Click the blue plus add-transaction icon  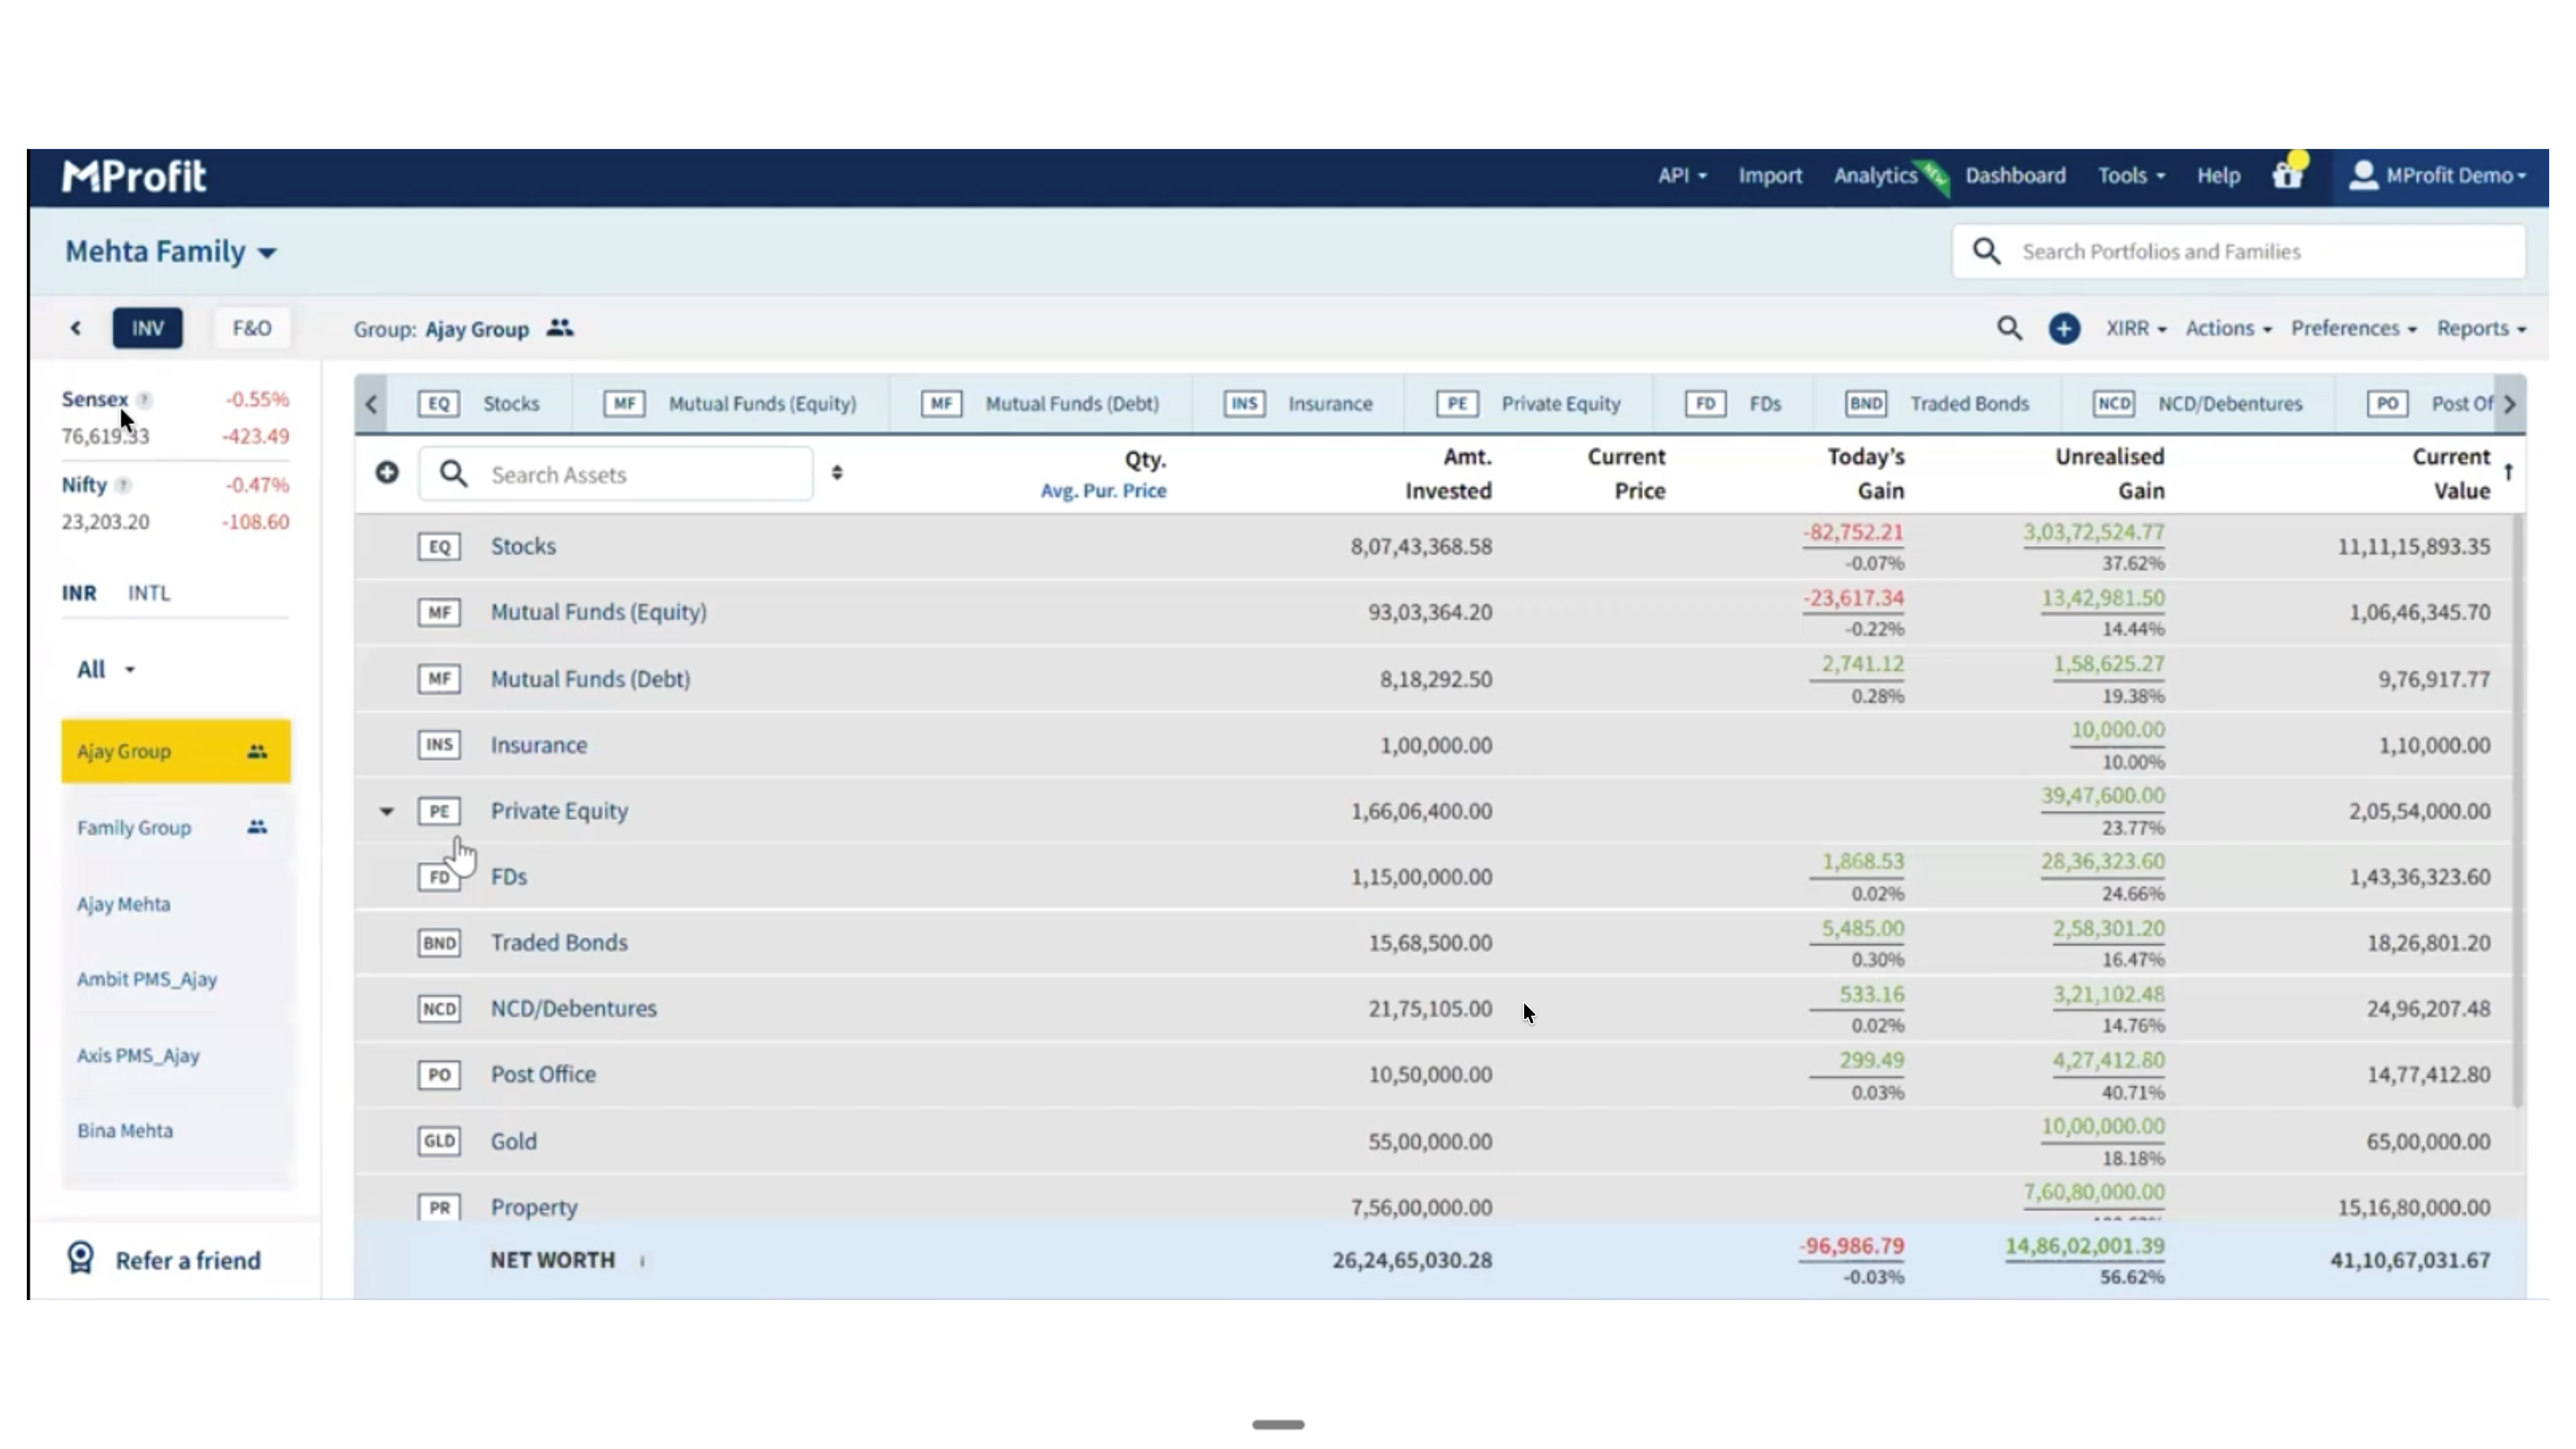(x=2064, y=329)
